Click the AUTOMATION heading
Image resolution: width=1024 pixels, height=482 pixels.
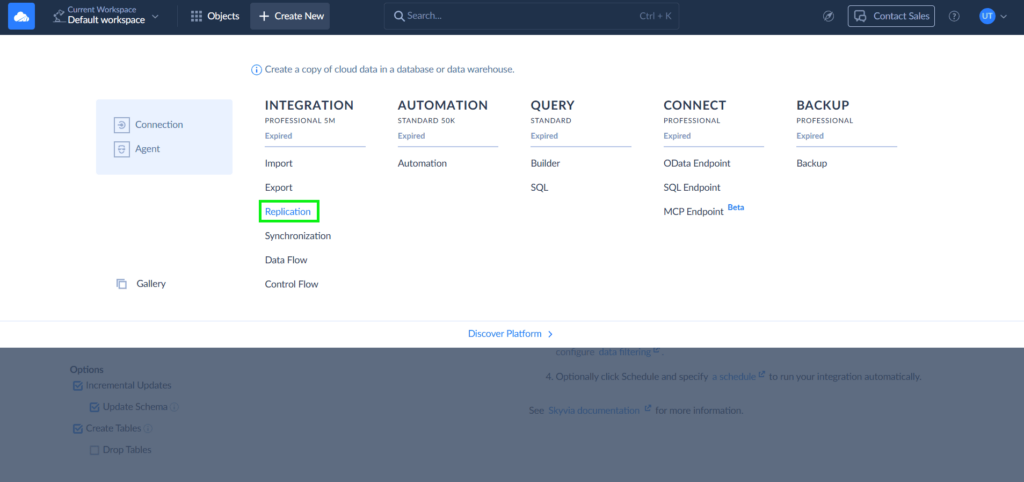[443, 105]
